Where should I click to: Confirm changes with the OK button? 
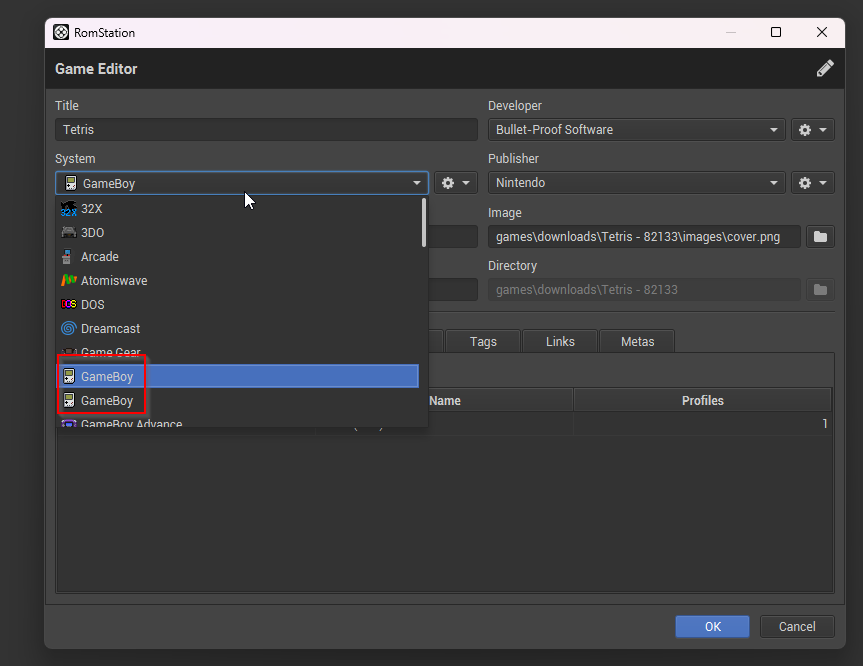712,627
